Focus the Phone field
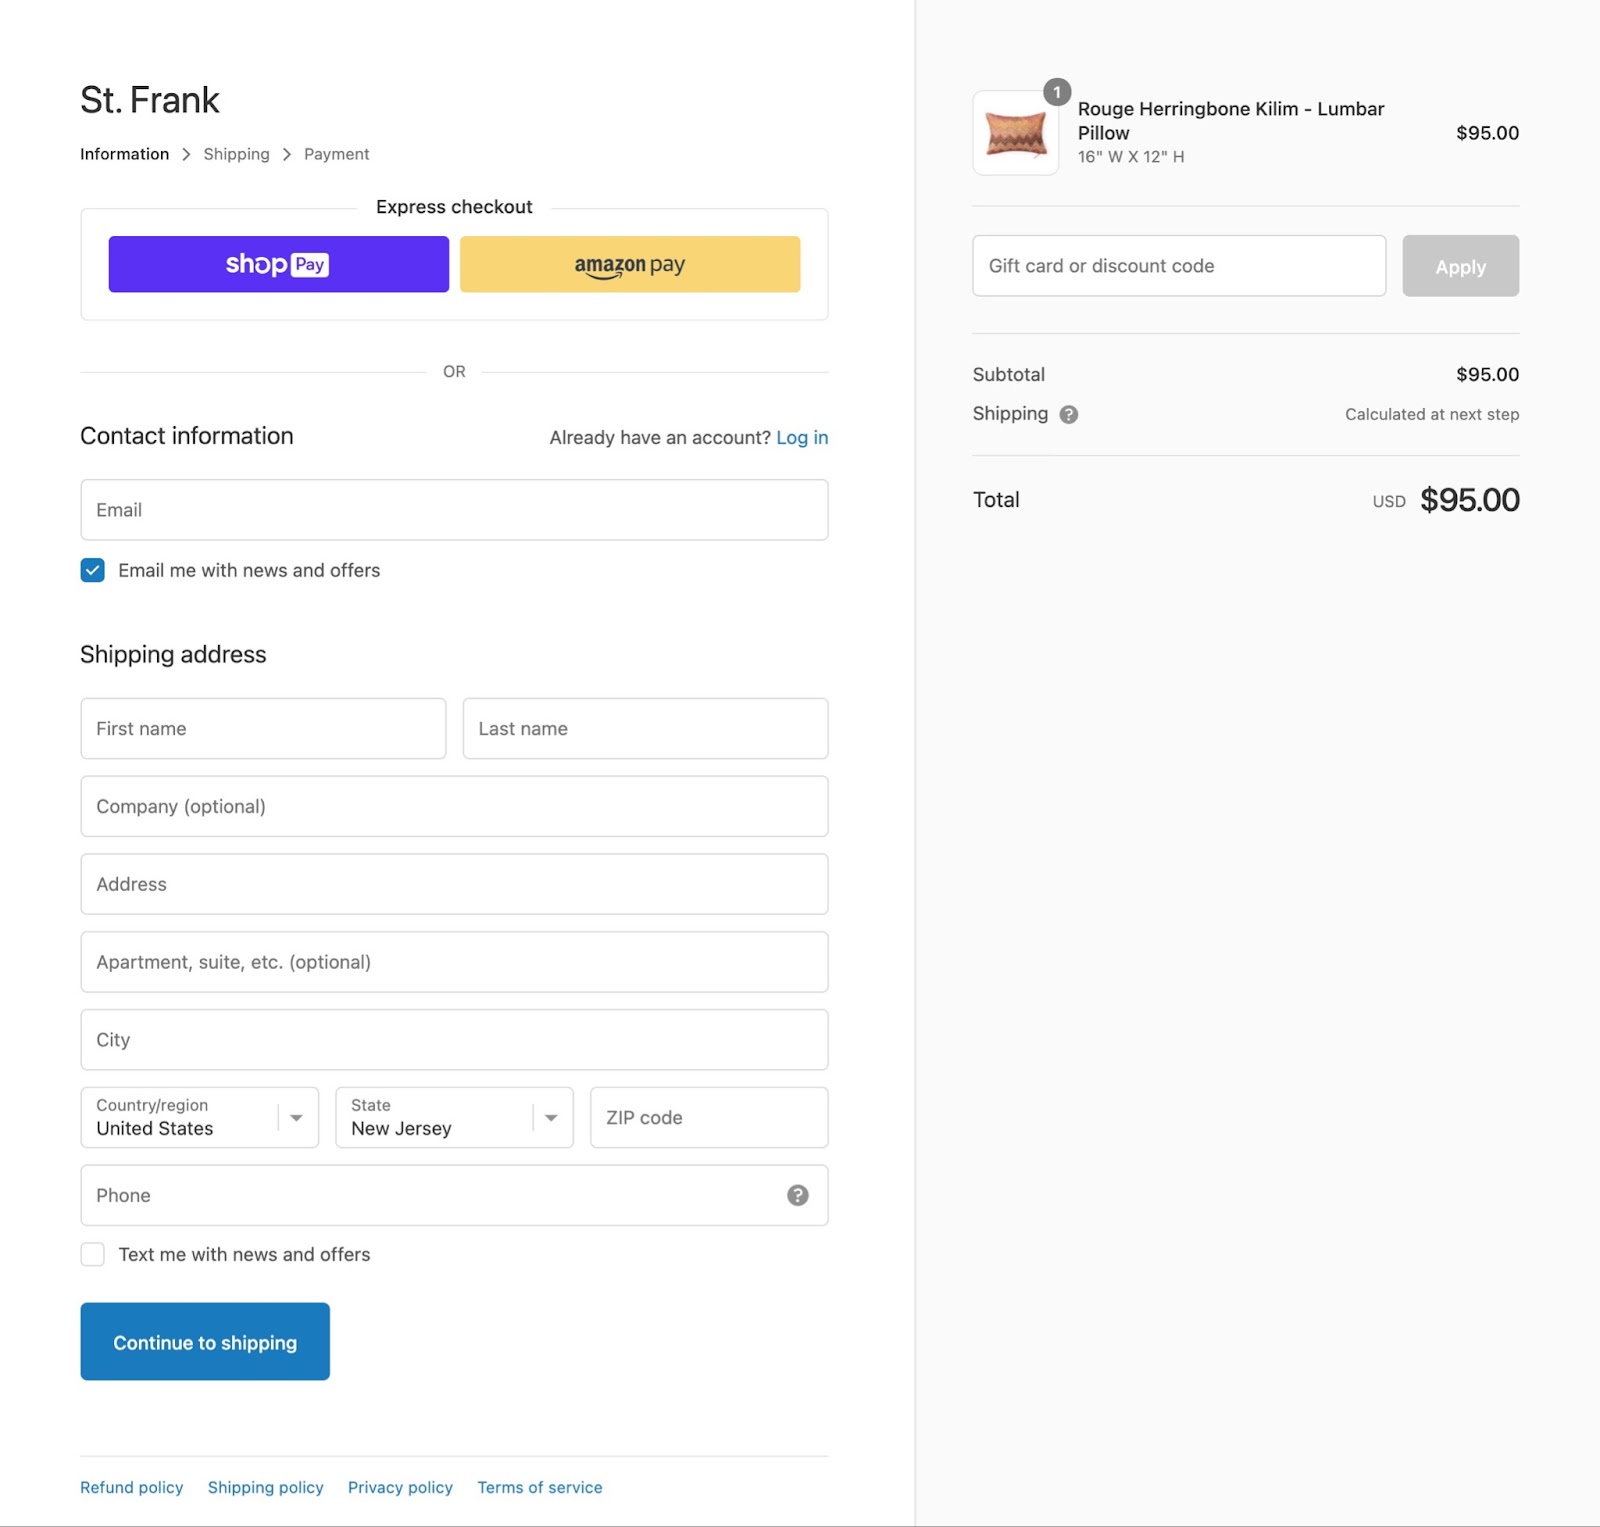Image resolution: width=1600 pixels, height=1527 pixels. (454, 1195)
